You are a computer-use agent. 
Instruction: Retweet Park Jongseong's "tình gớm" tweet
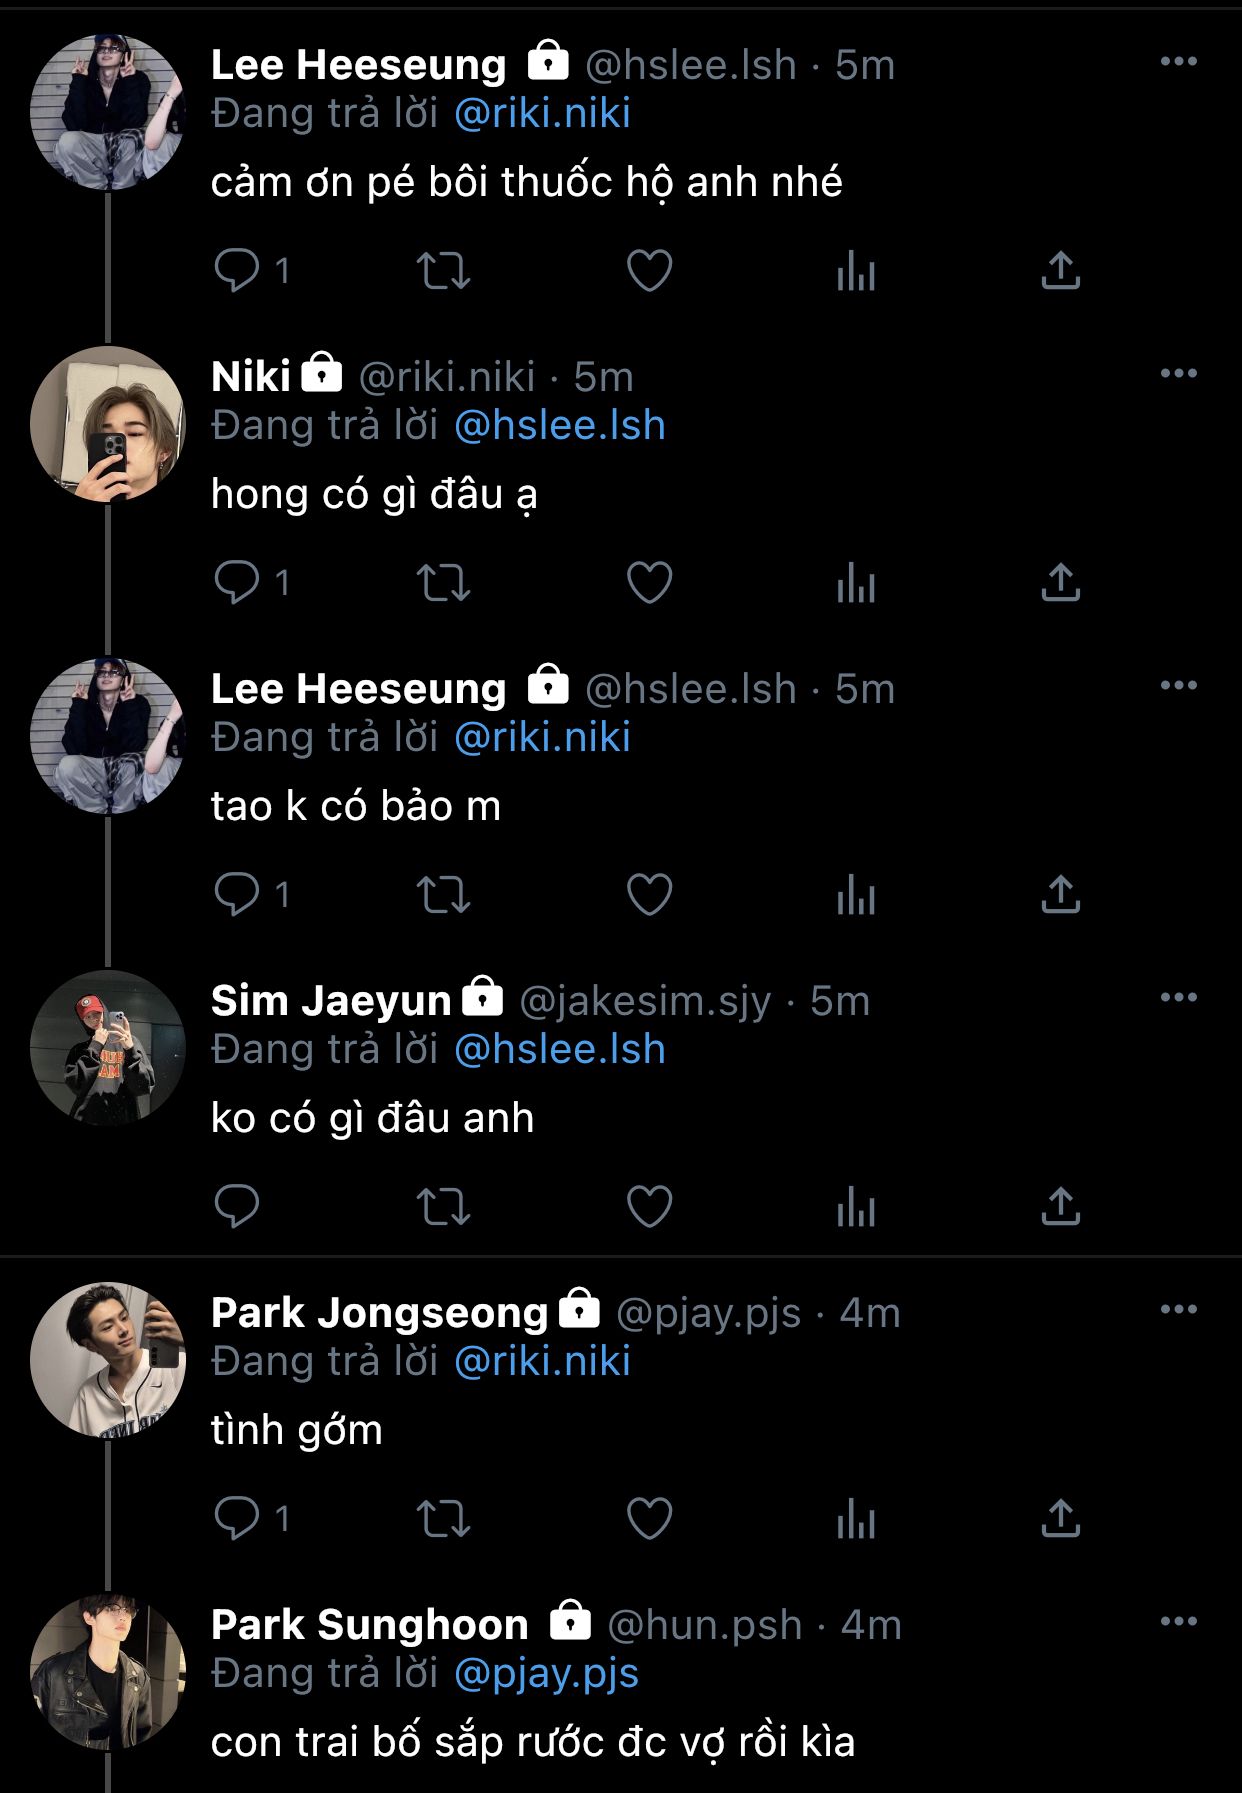[x=443, y=1518]
